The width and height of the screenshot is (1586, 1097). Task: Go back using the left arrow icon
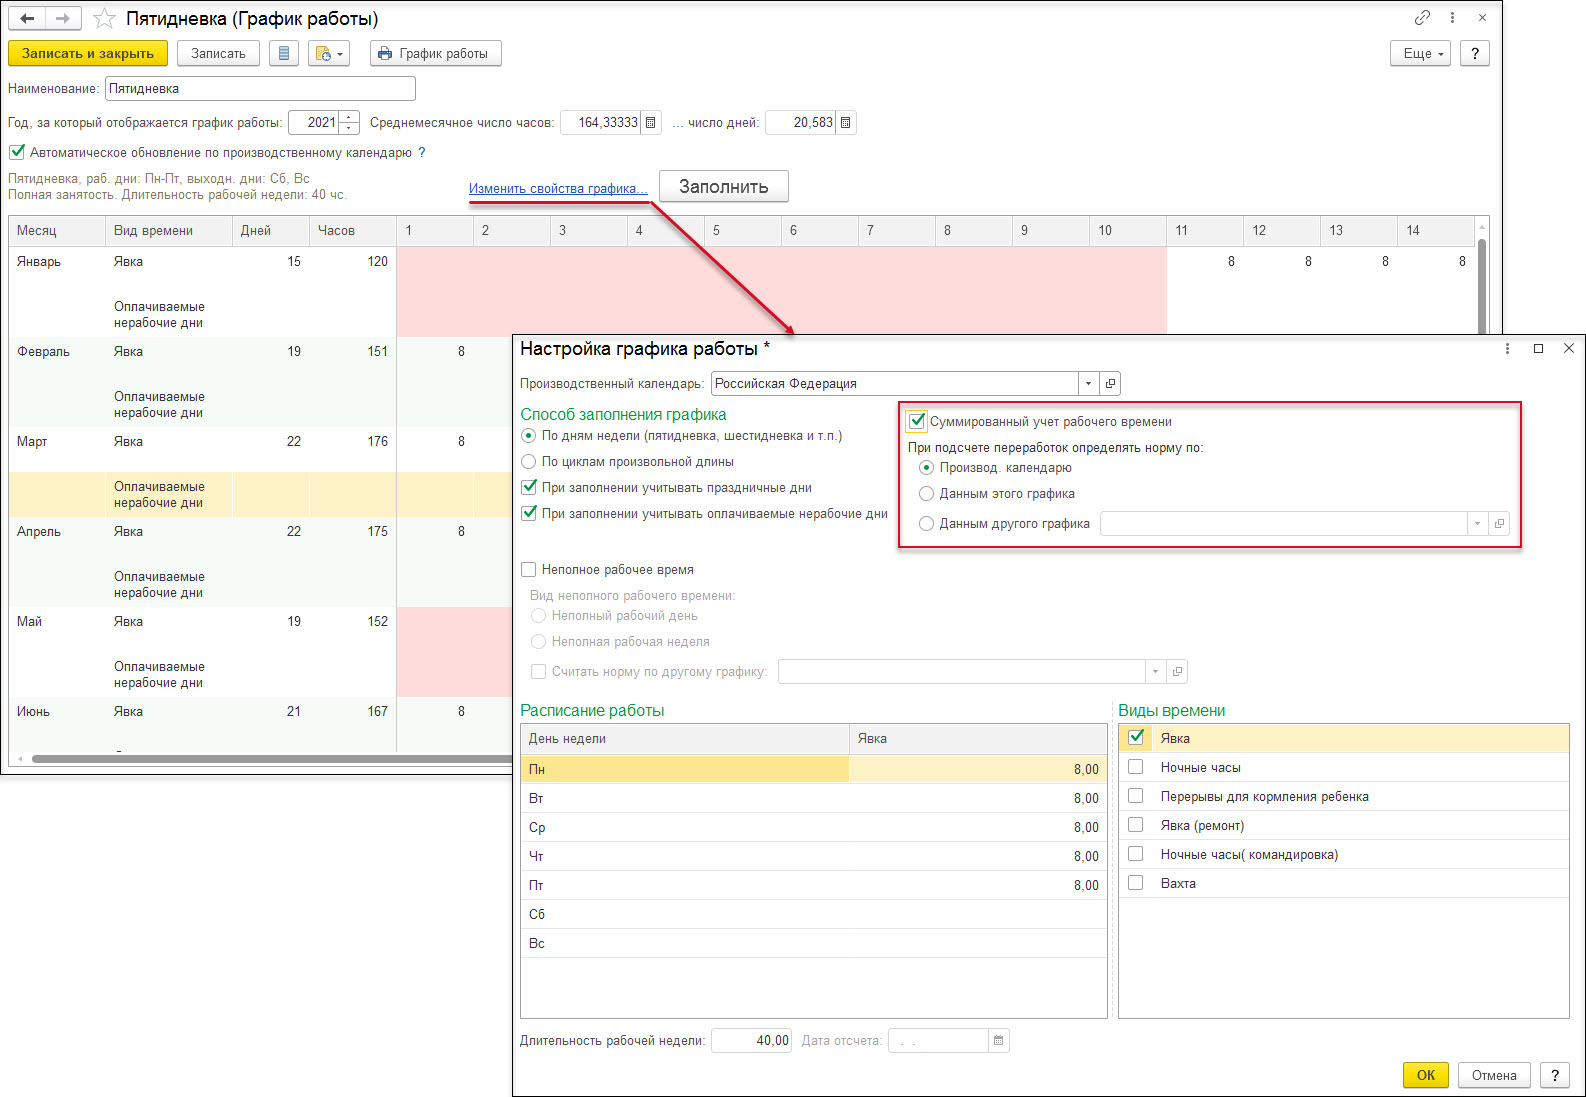(x=27, y=19)
